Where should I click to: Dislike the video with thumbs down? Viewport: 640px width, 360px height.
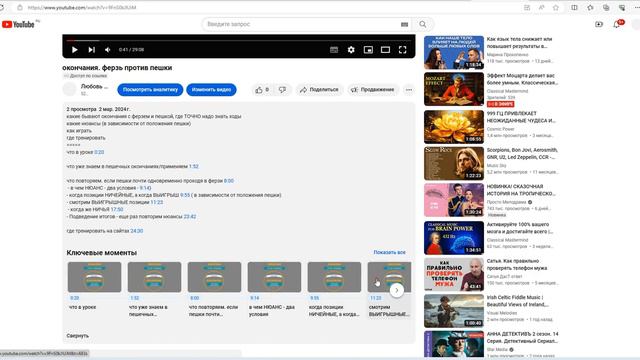[x=282, y=90]
